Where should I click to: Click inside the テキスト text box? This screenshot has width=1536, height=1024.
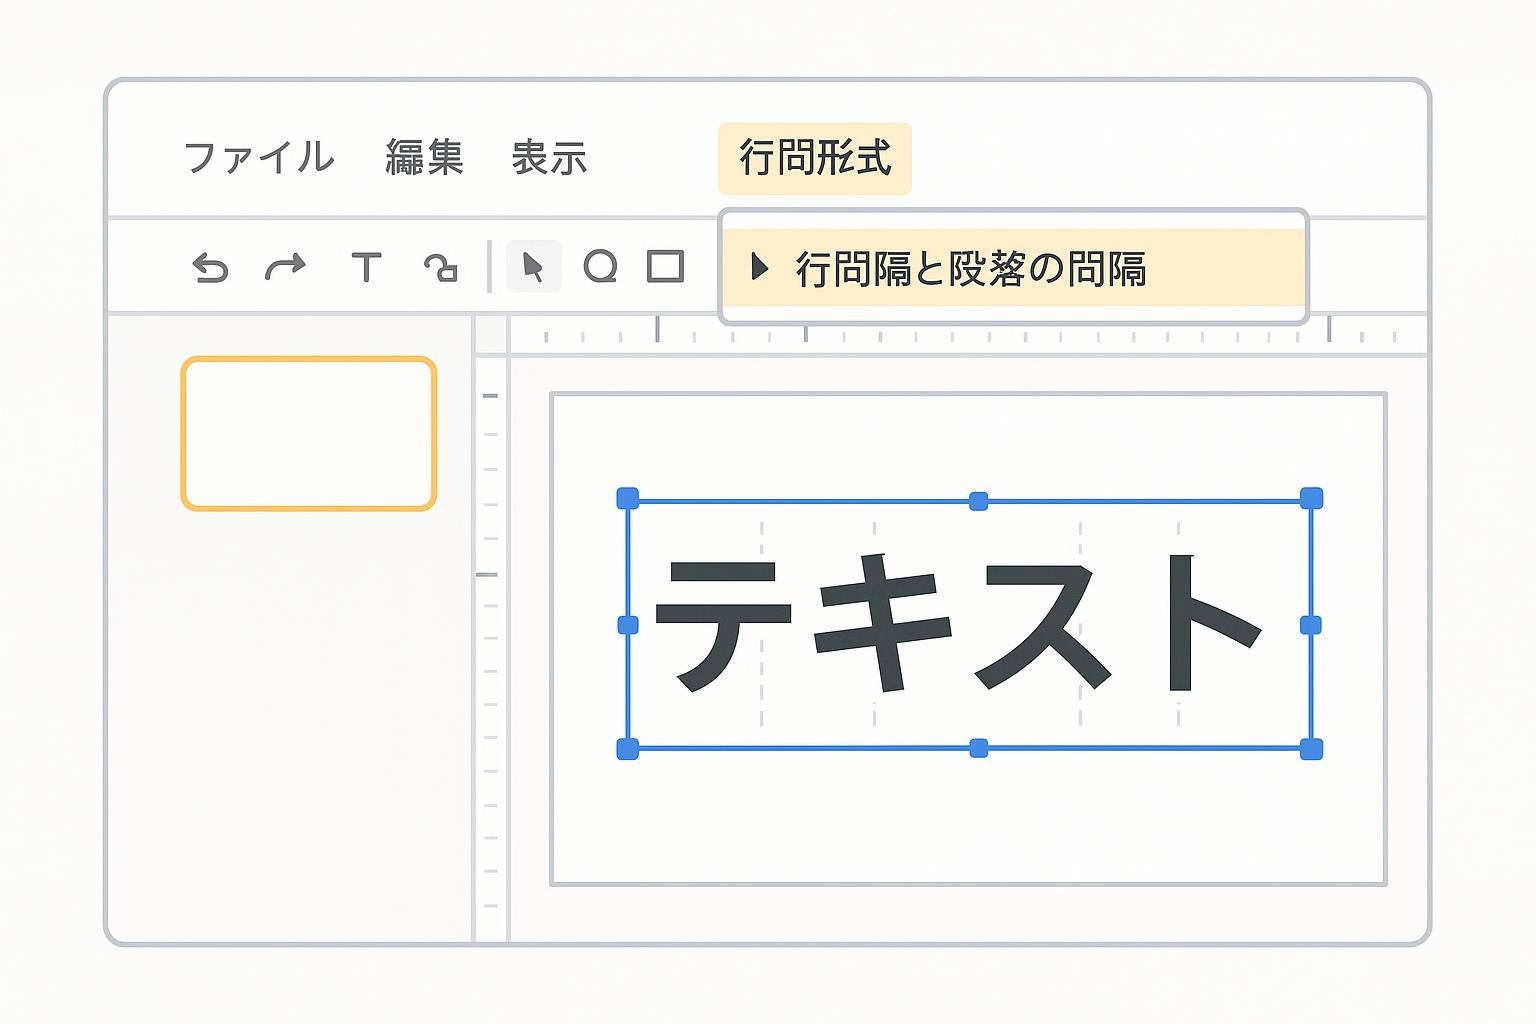[x=968, y=624]
